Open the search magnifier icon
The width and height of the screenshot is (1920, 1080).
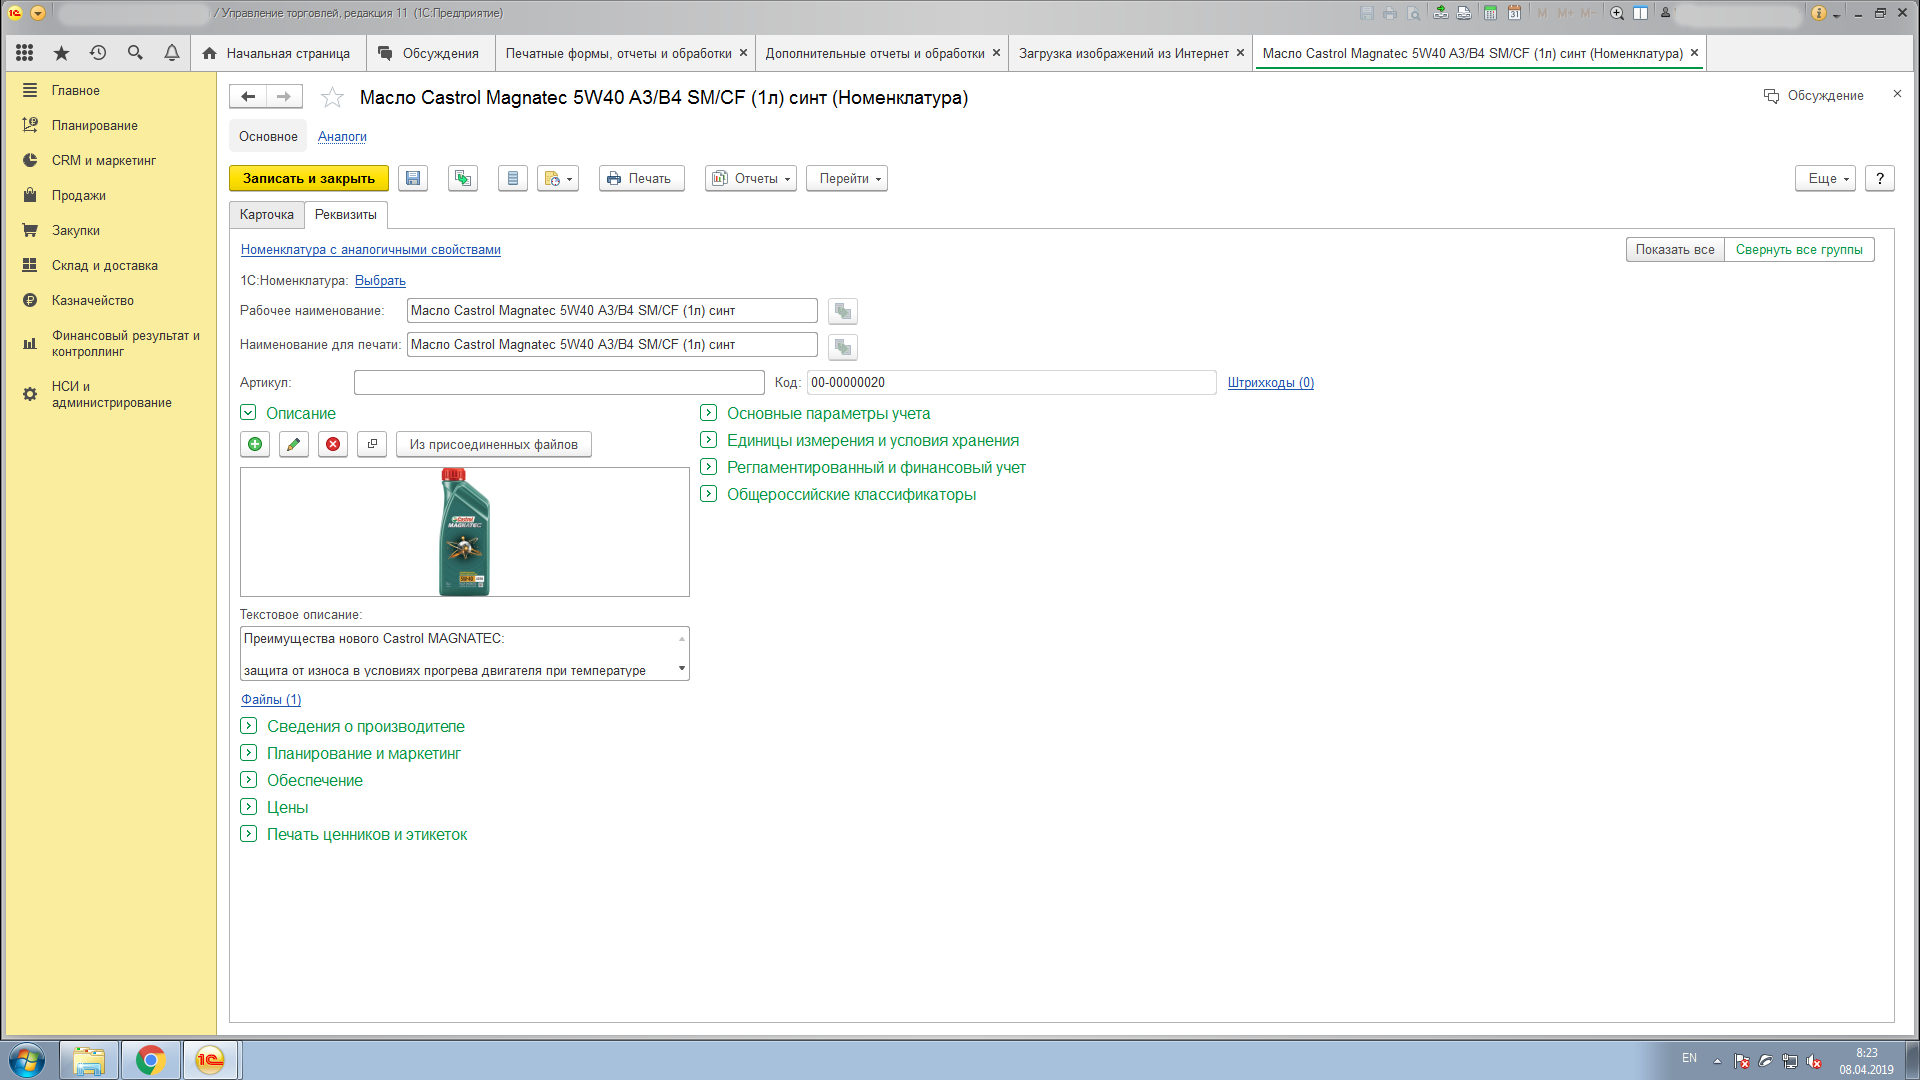(x=135, y=53)
